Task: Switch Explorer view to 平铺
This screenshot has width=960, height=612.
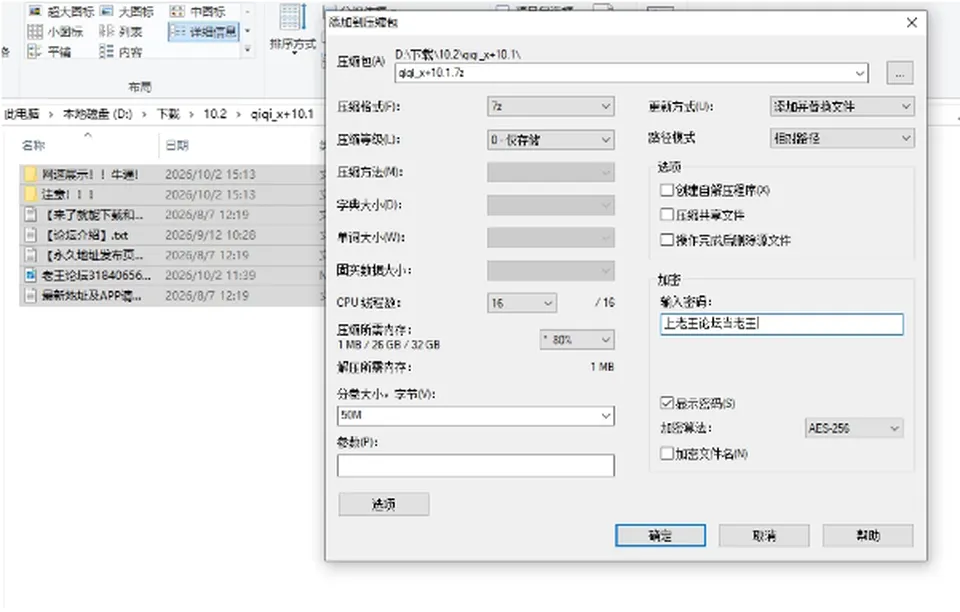Action: [x=50, y=52]
